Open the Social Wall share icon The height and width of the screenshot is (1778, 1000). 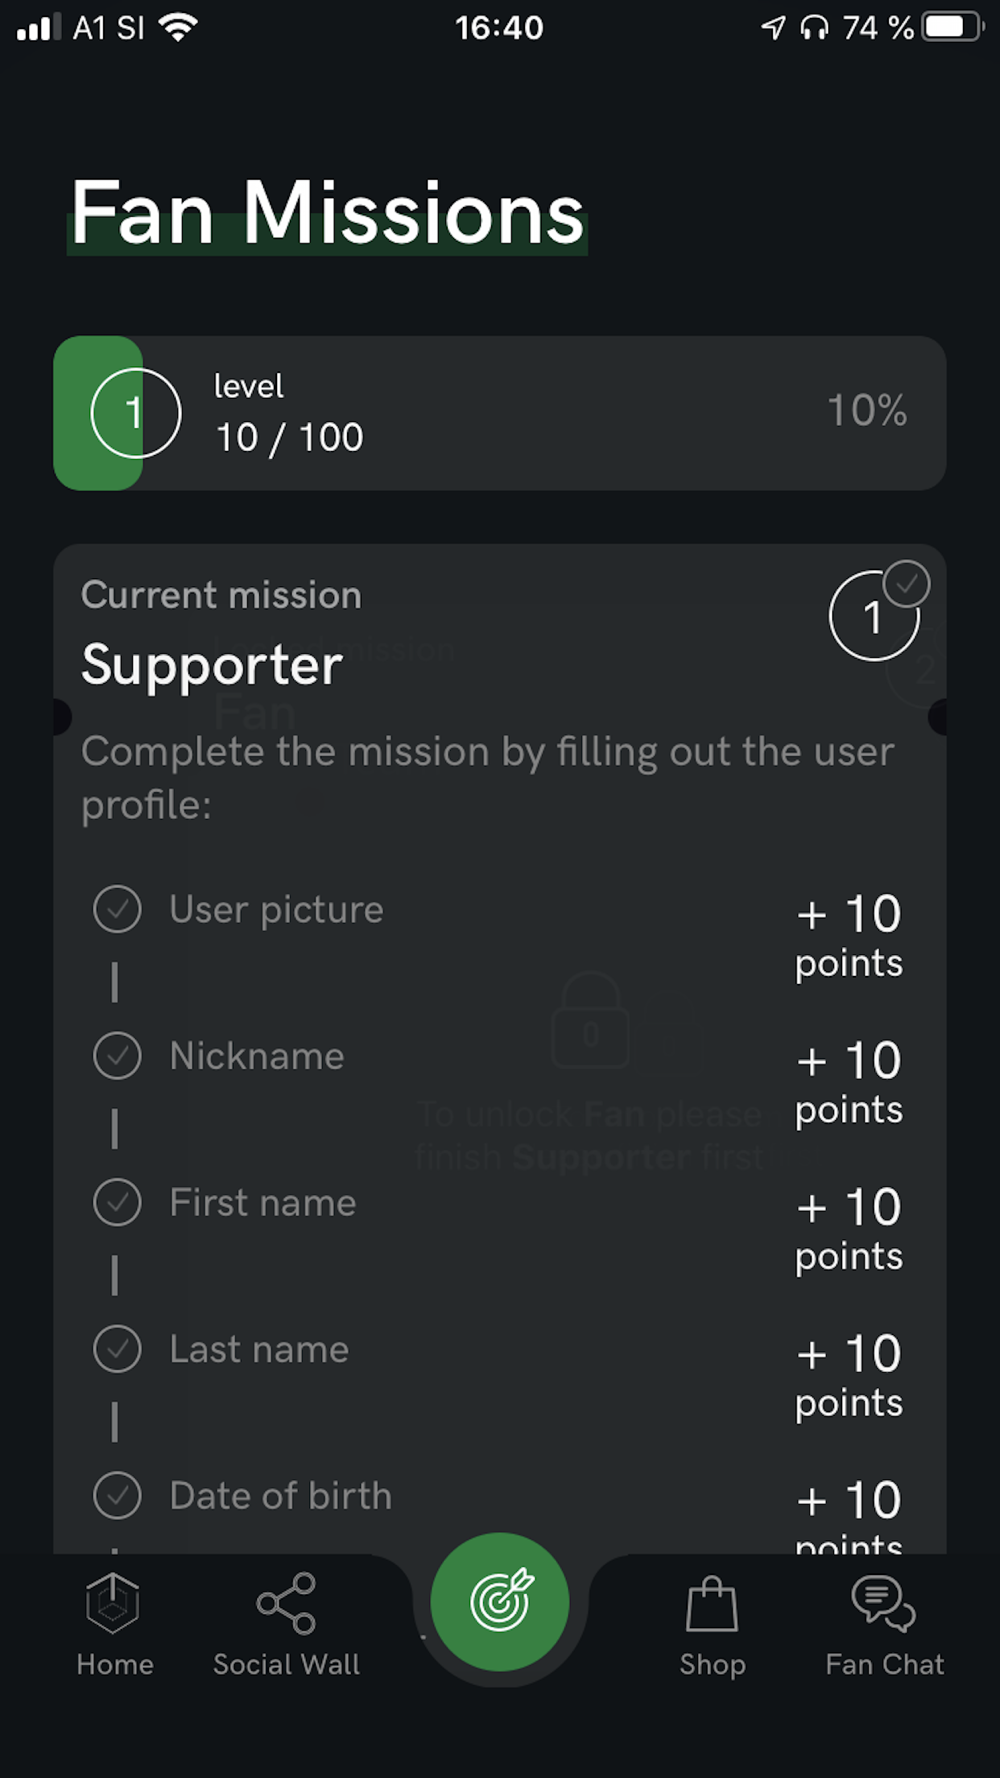pos(286,1603)
